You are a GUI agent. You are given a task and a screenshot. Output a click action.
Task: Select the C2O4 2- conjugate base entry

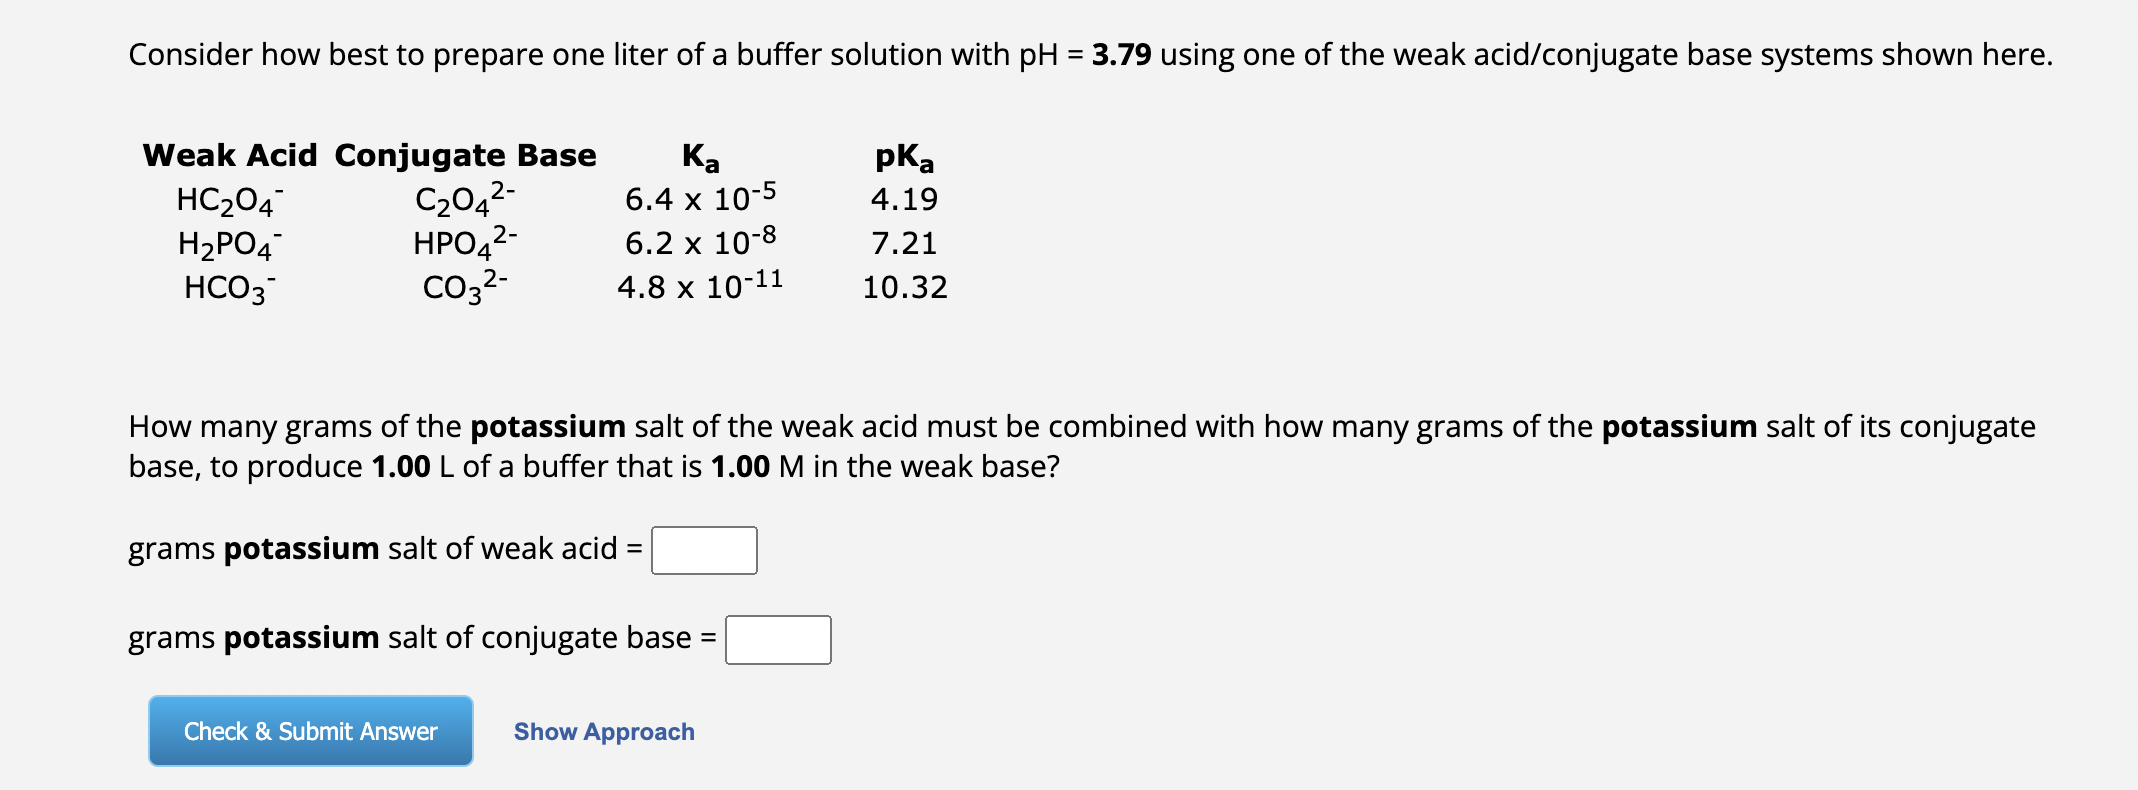[464, 200]
